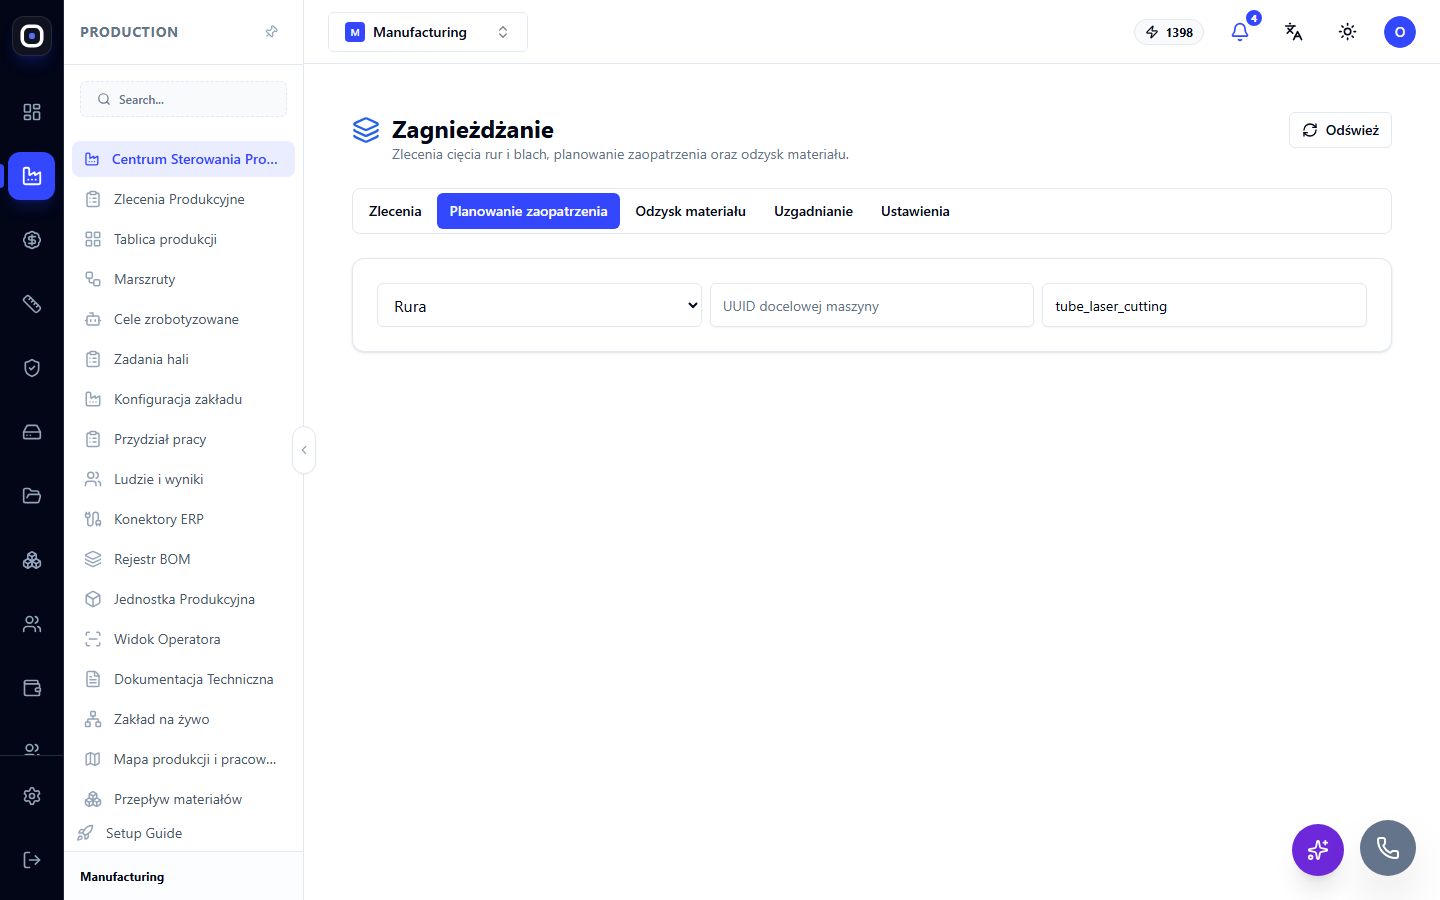Click the tube_laser_cutting input field
The width and height of the screenshot is (1440, 900).
pyautogui.click(x=1204, y=306)
